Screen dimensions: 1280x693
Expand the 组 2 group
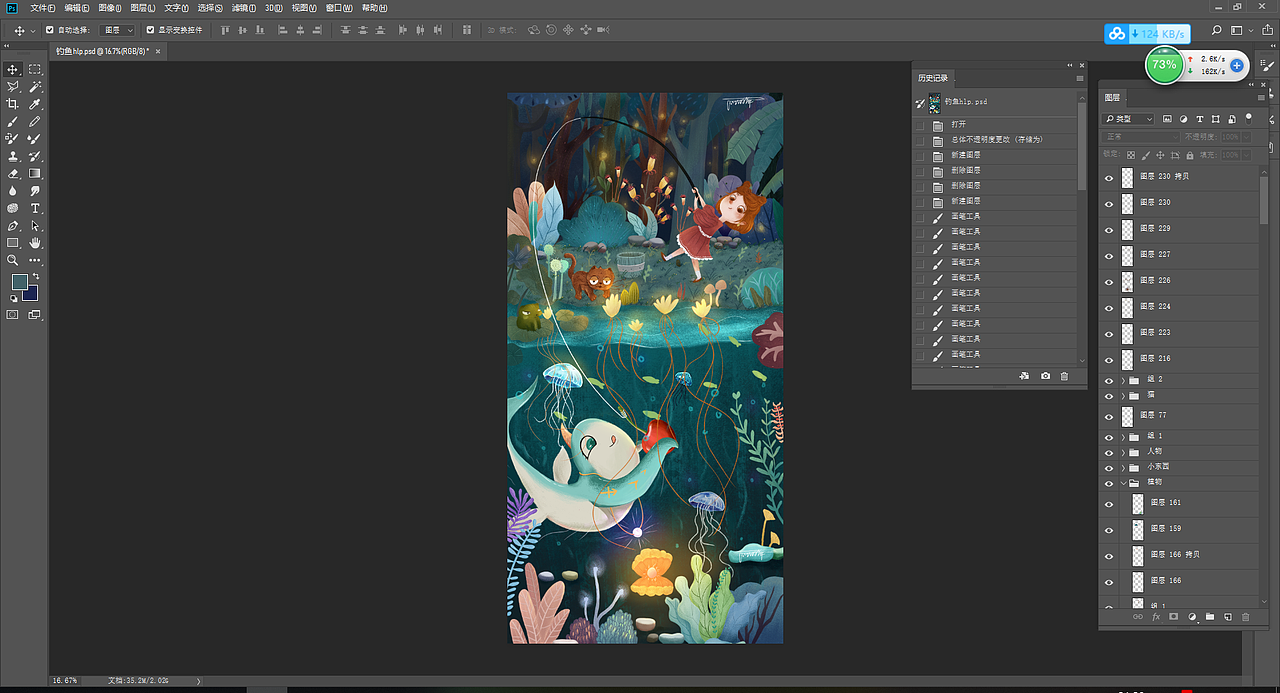(x=1123, y=381)
